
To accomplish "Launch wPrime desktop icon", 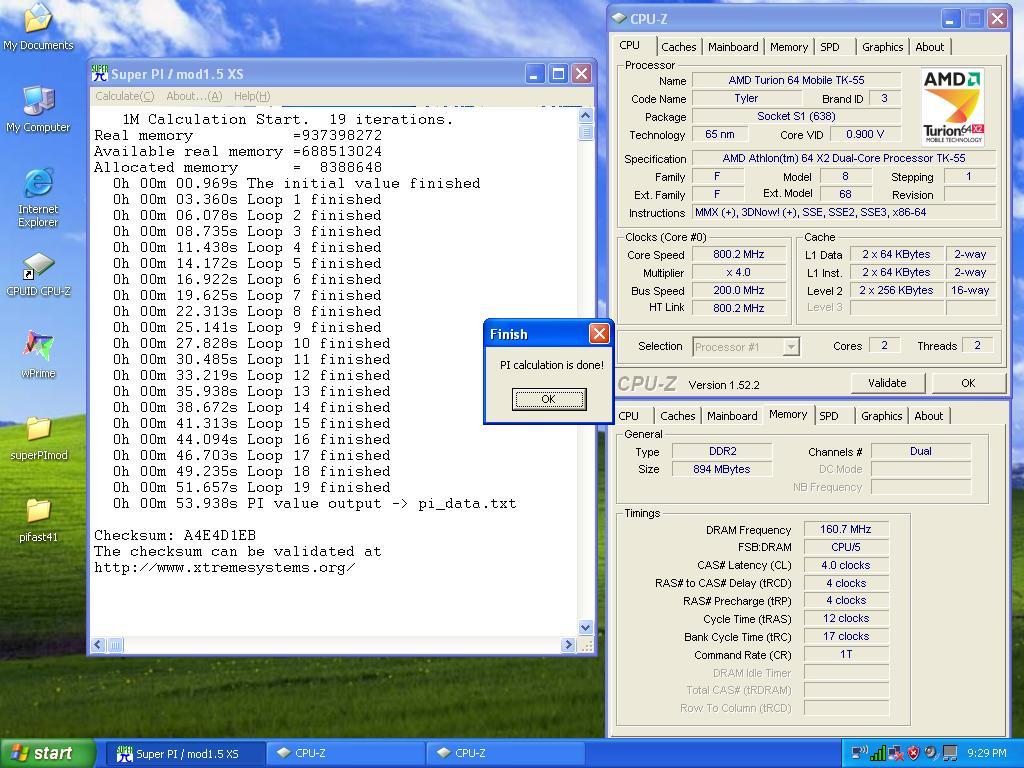I will 38,353.
